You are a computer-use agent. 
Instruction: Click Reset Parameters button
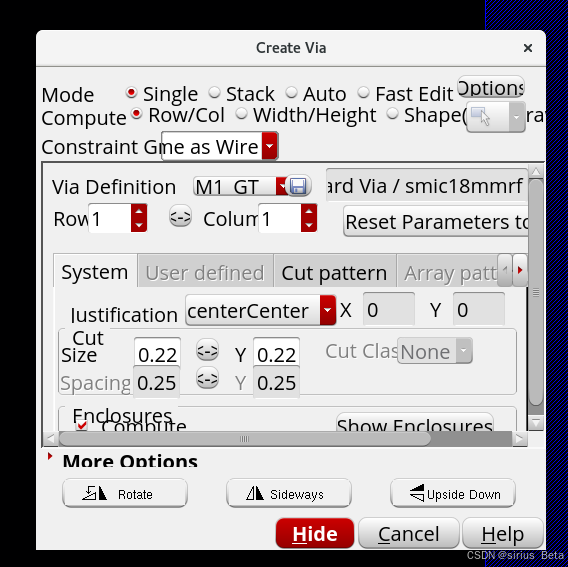point(435,221)
